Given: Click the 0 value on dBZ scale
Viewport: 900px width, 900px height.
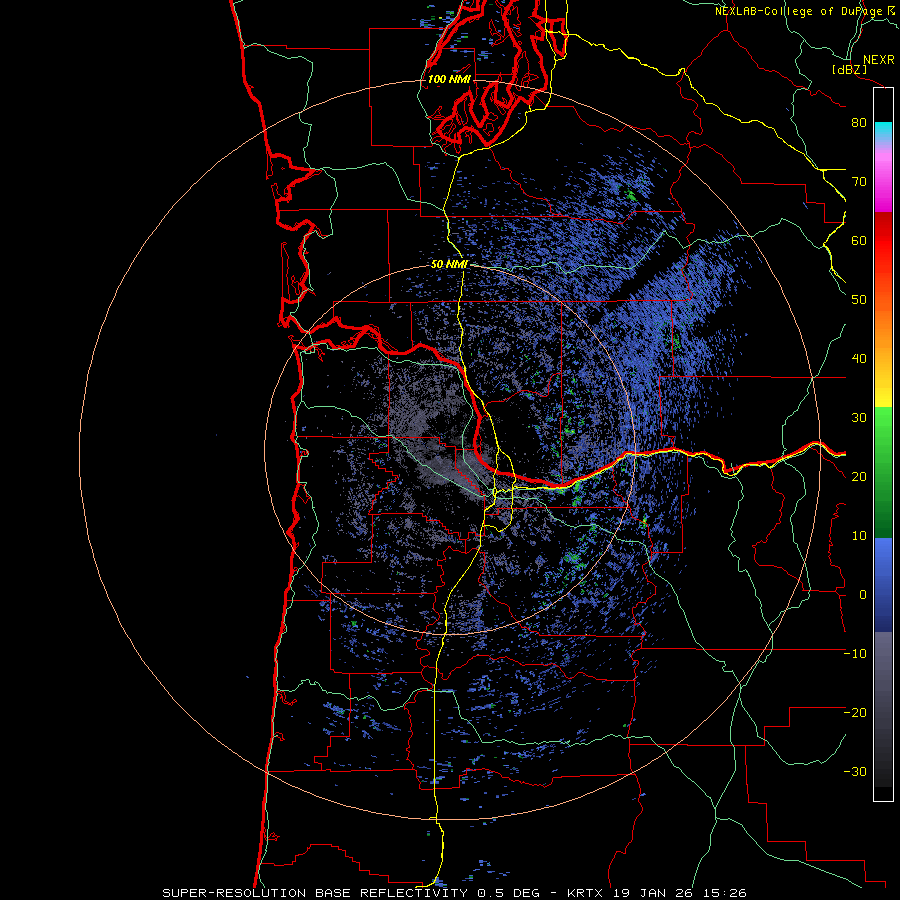Looking at the screenshot, I should pos(863,595).
